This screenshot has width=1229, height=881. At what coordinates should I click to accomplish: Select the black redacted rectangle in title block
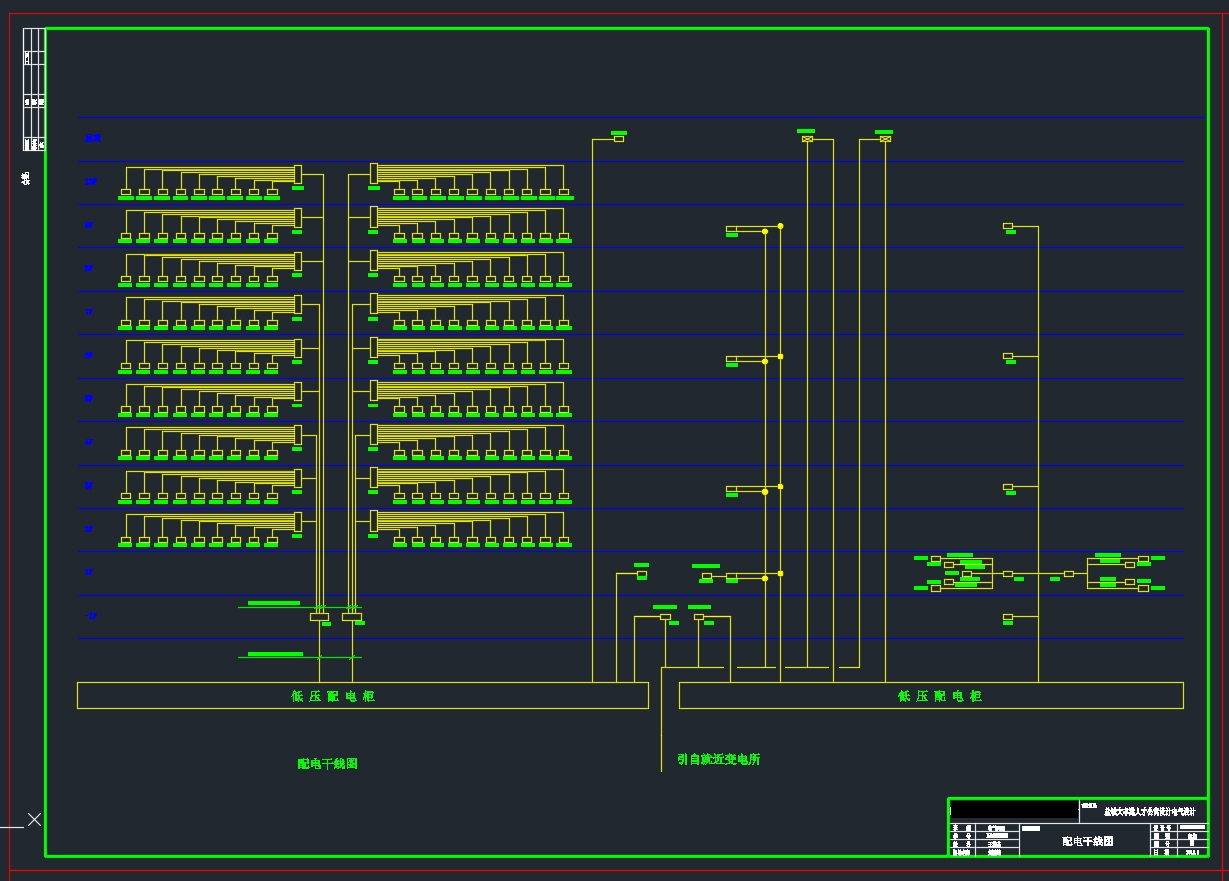coord(1013,810)
